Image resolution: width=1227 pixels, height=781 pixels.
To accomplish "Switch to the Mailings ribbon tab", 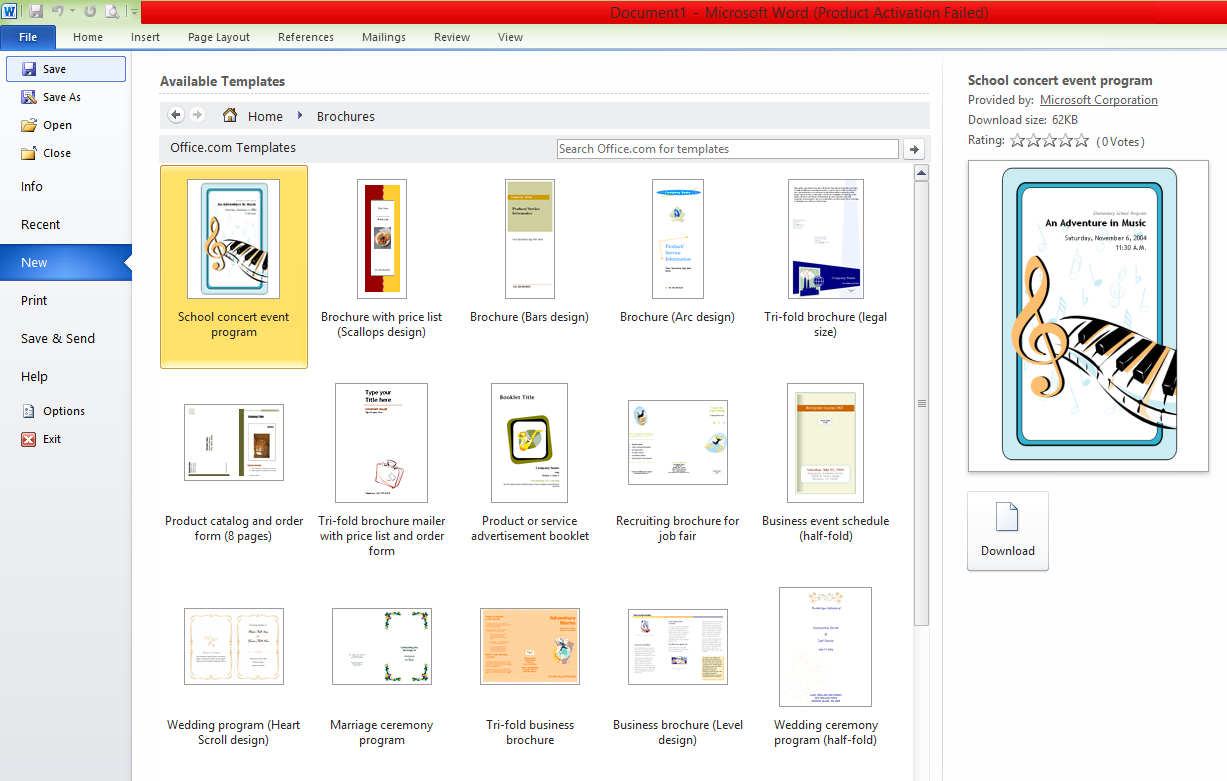I will pos(383,37).
